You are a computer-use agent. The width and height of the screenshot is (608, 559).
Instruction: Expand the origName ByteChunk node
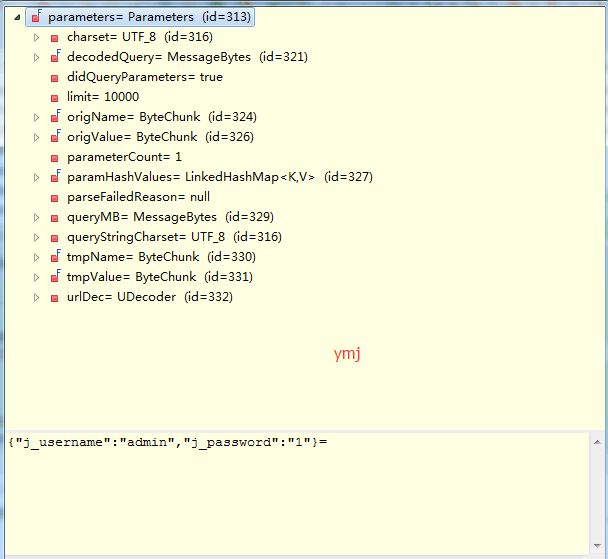pyautogui.click(x=36, y=117)
